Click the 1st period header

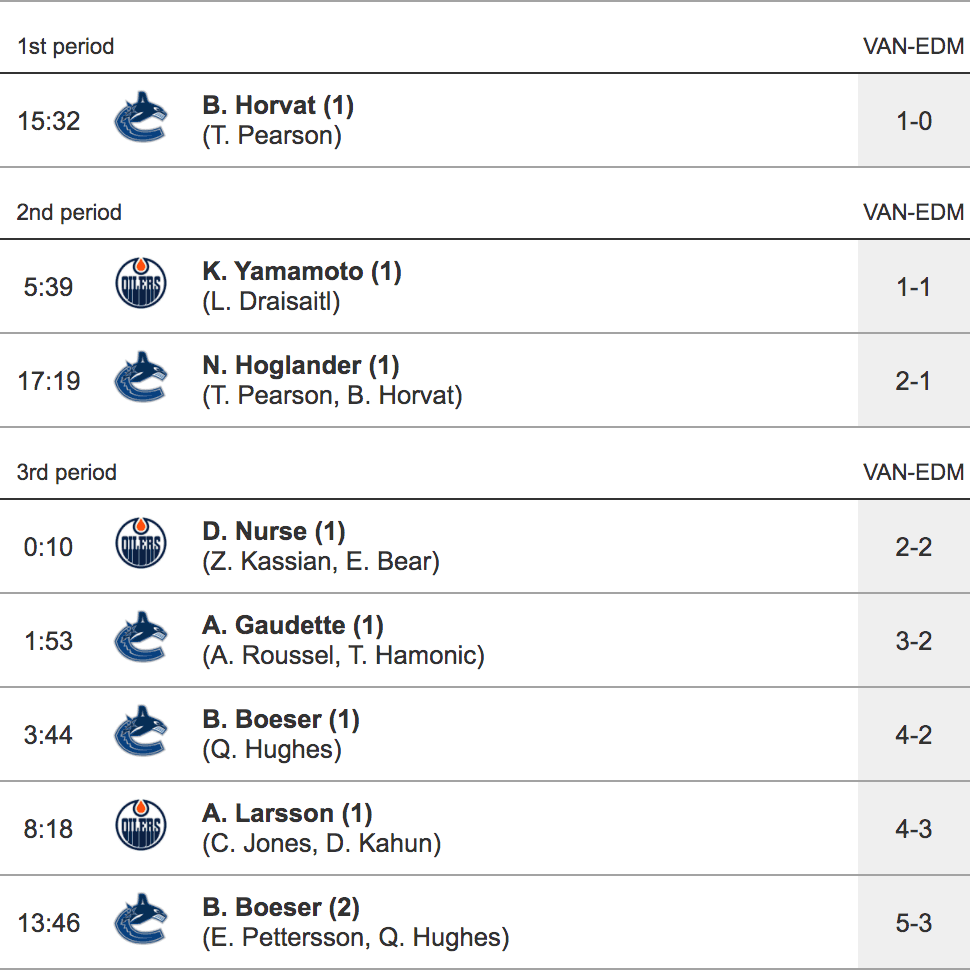(66, 46)
